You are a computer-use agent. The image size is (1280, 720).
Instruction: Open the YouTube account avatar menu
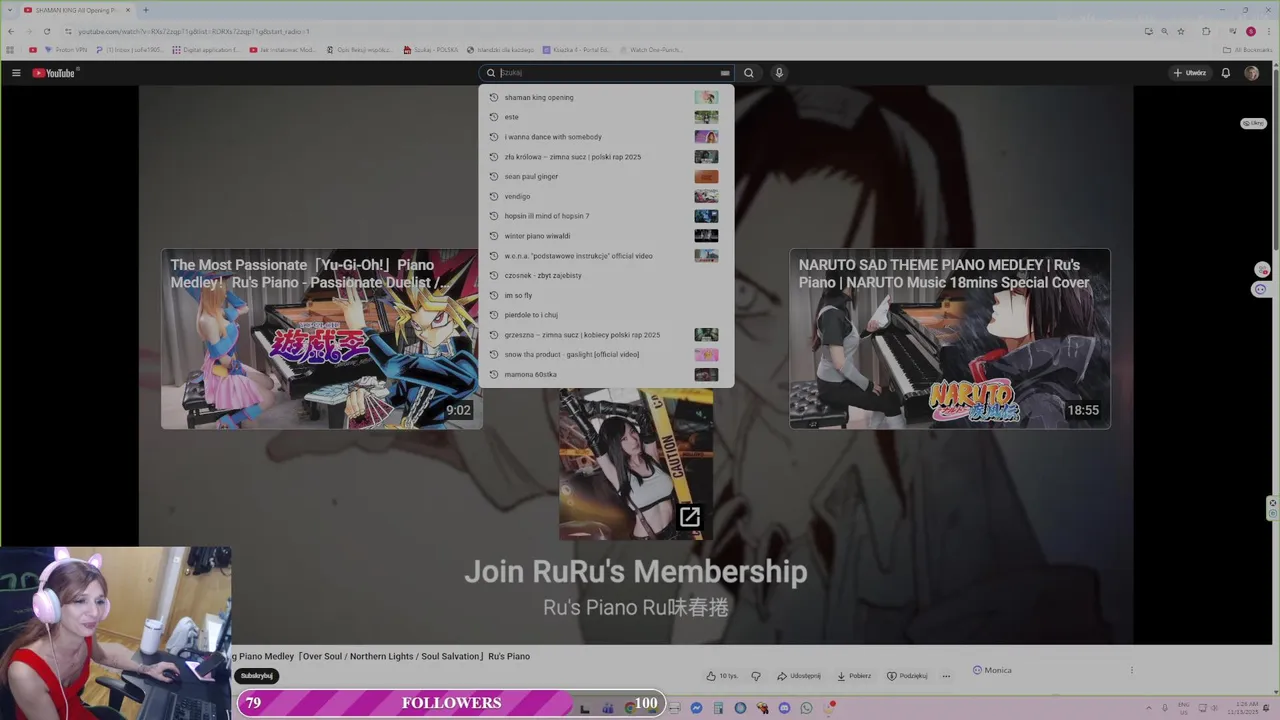coord(1252,73)
